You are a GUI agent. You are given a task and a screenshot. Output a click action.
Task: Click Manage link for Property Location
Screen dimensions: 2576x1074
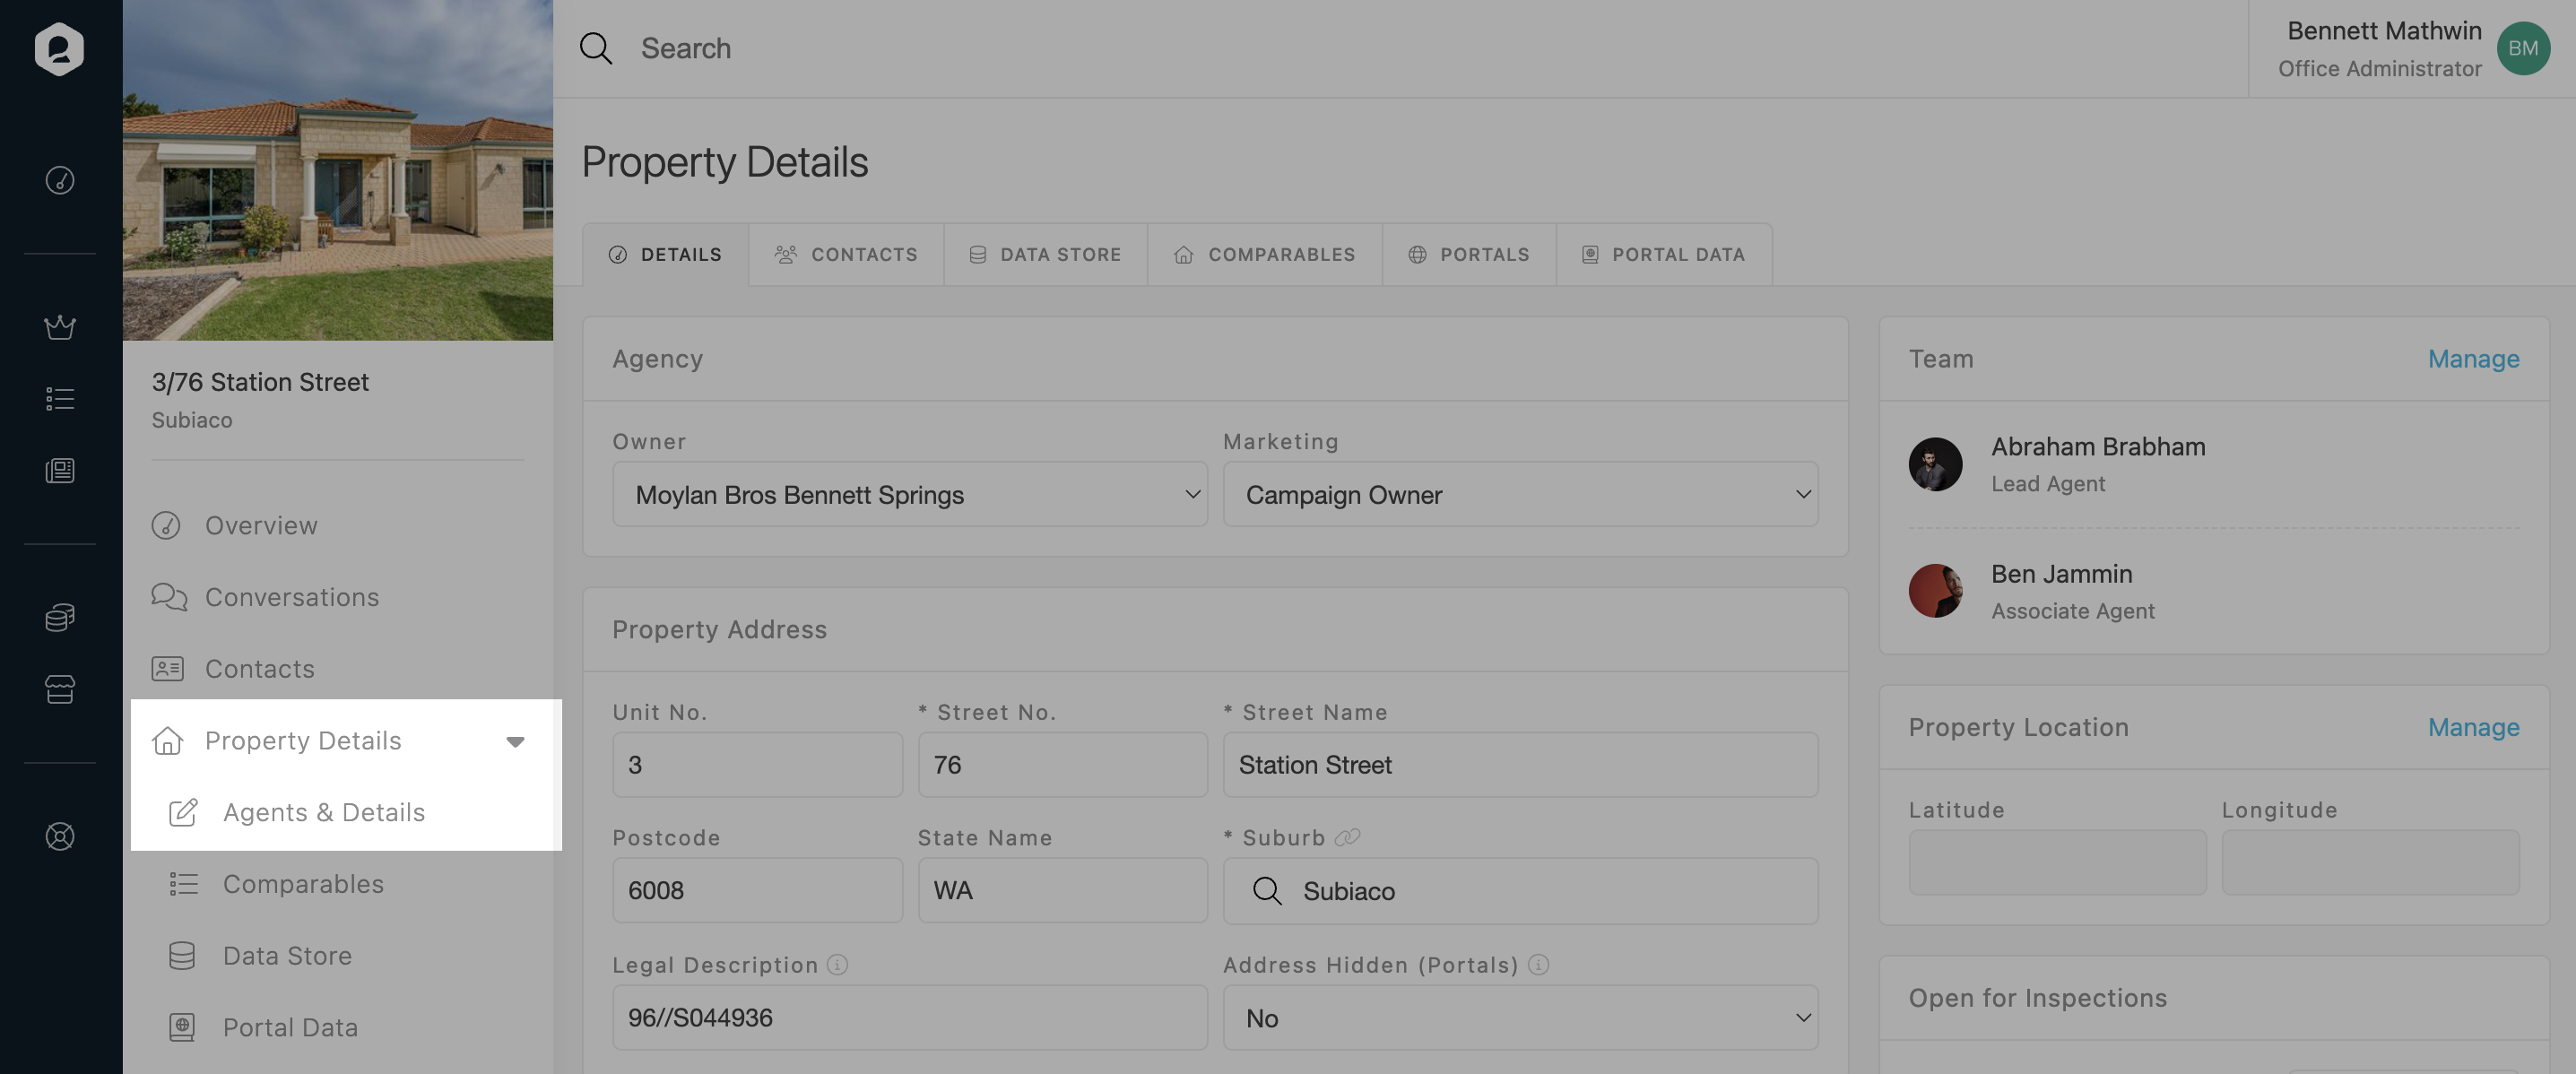coord(2472,727)
